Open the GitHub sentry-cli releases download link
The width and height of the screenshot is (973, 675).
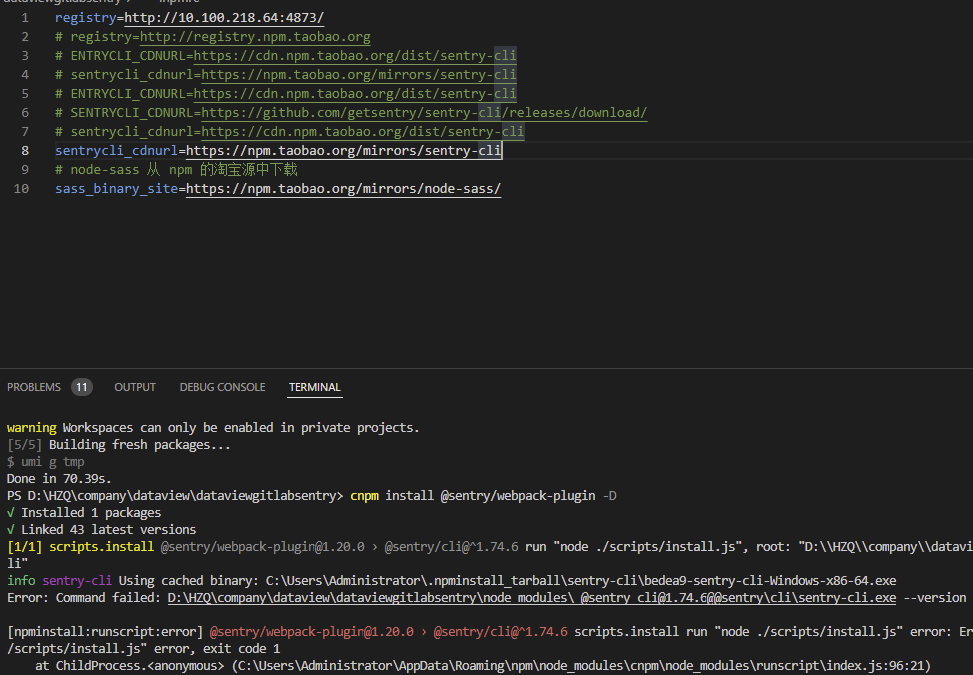pos(420,112)
